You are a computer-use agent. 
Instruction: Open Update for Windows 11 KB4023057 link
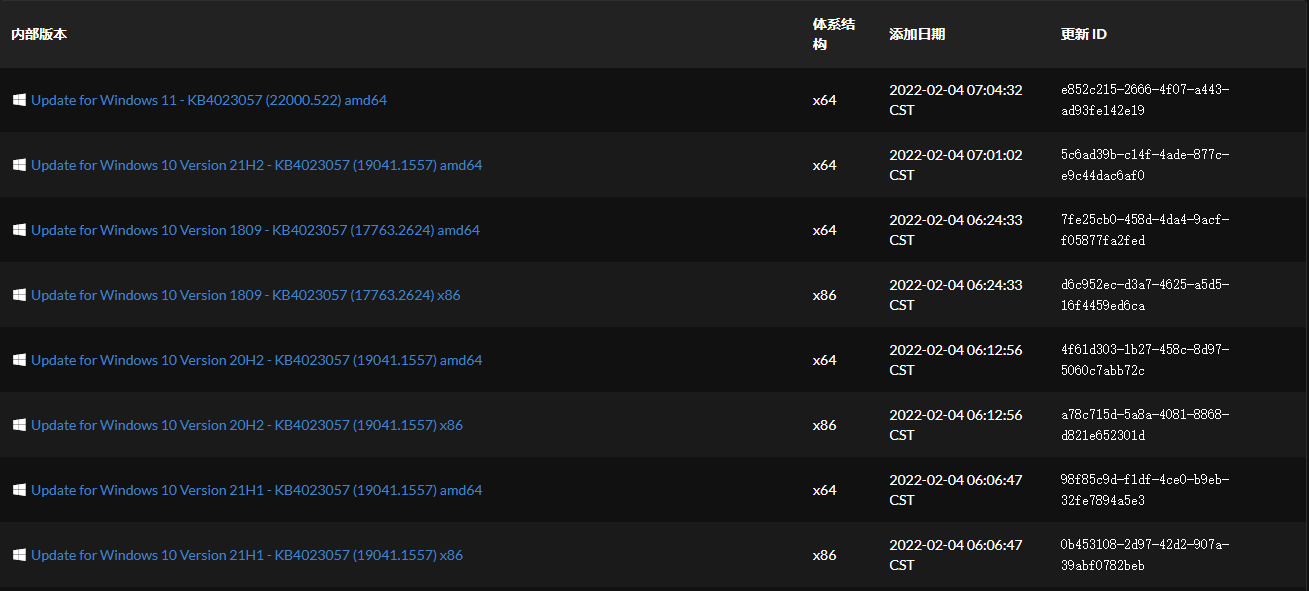tap(209, 100)
